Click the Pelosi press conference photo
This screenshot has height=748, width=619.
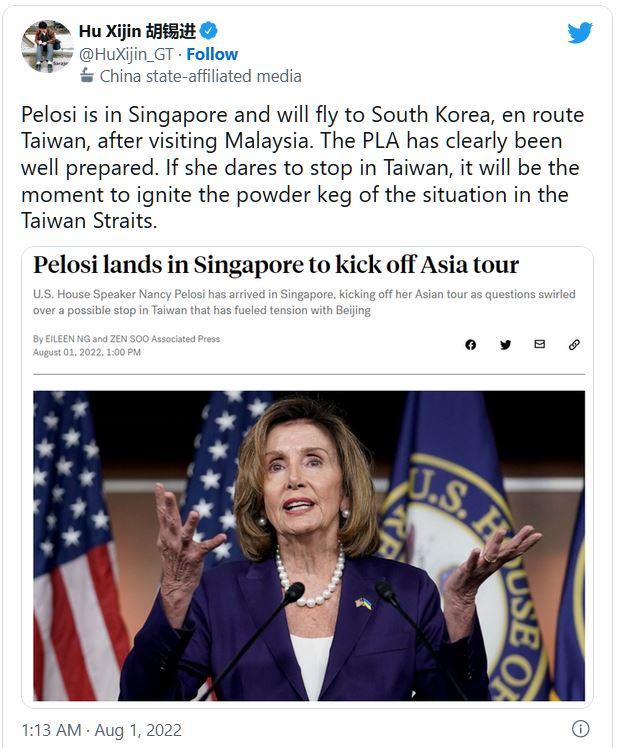[309, 546]
